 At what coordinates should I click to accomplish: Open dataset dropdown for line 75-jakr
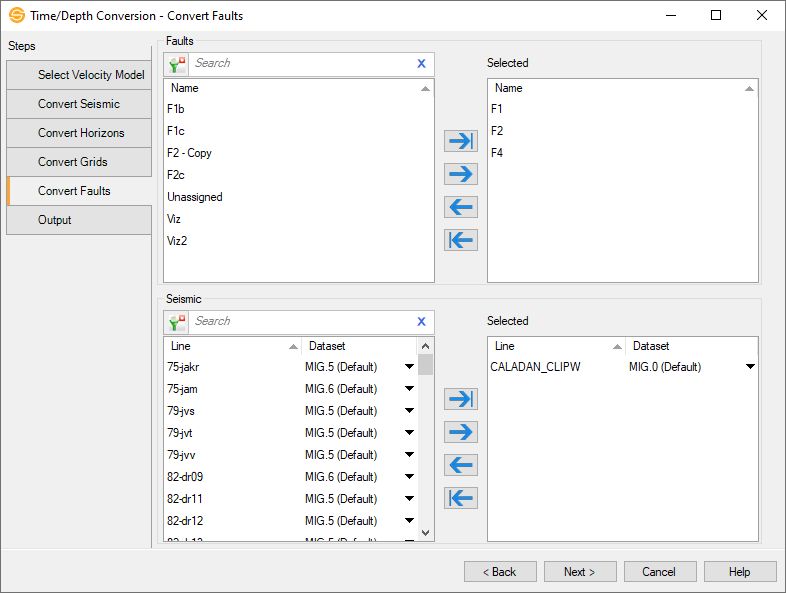409,367
